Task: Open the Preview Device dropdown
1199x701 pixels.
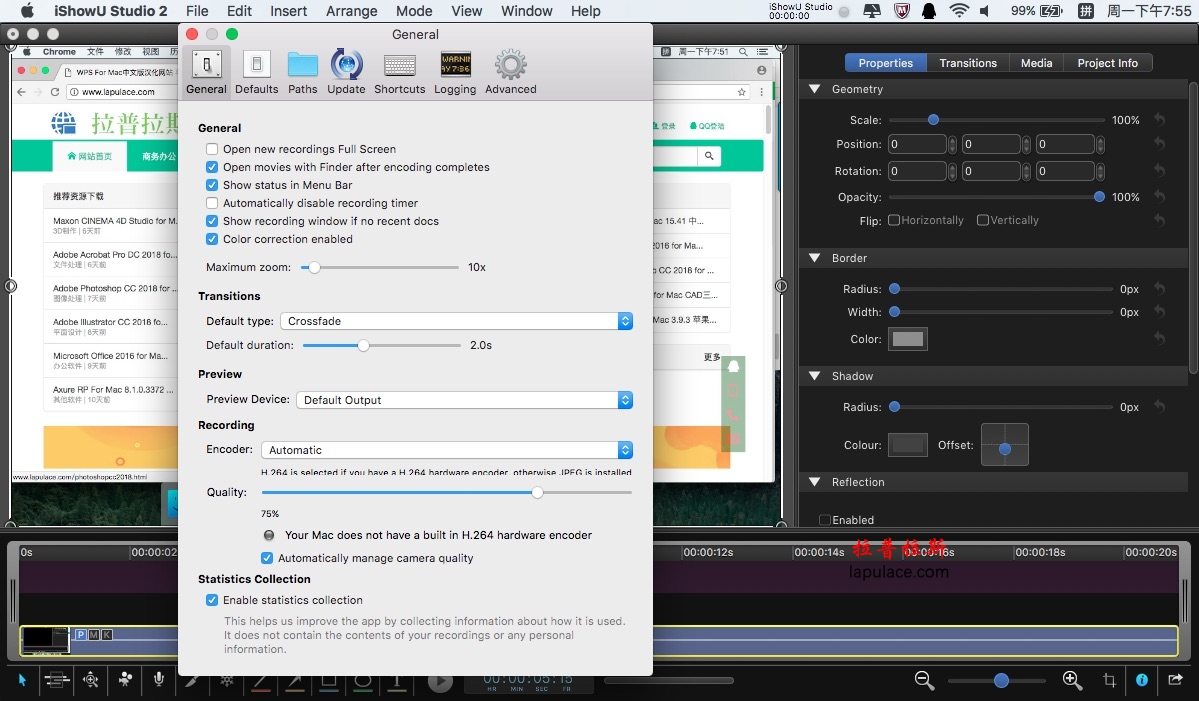Action: click(x=464, y=400)
